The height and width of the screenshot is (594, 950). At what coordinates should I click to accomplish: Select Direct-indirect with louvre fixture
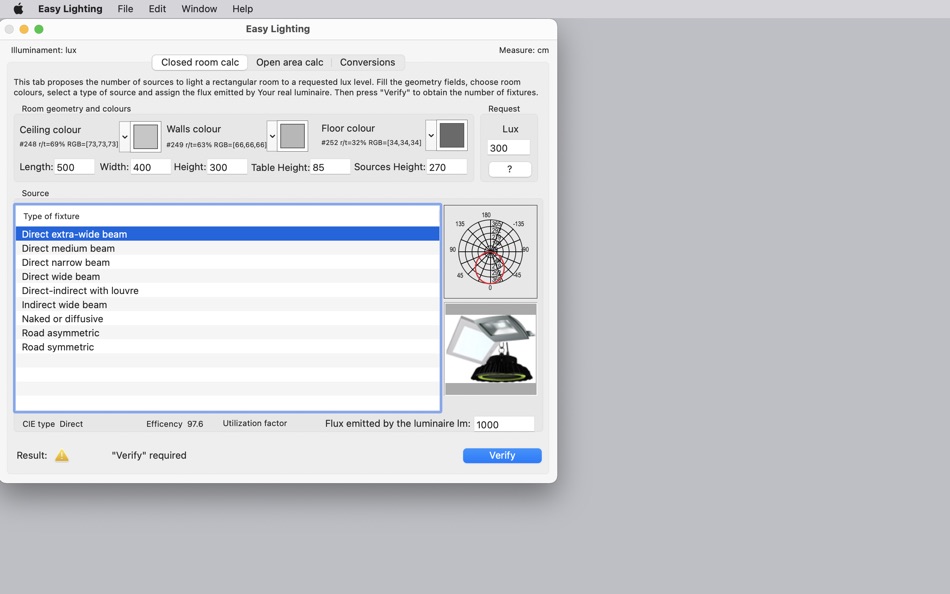pyautogui.click(x=228, y=290)
